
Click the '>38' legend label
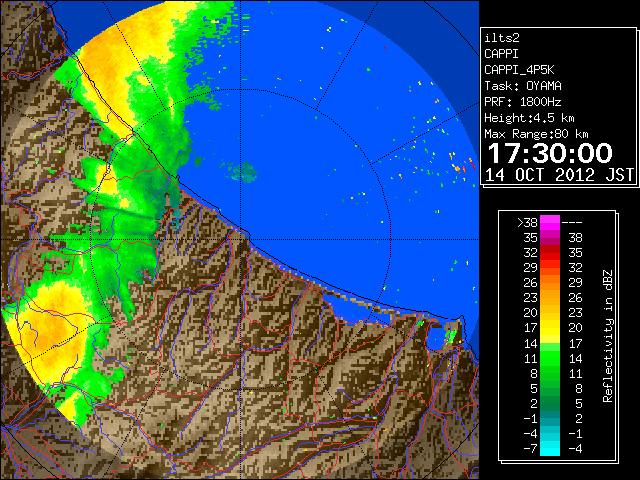click(527, 223)
